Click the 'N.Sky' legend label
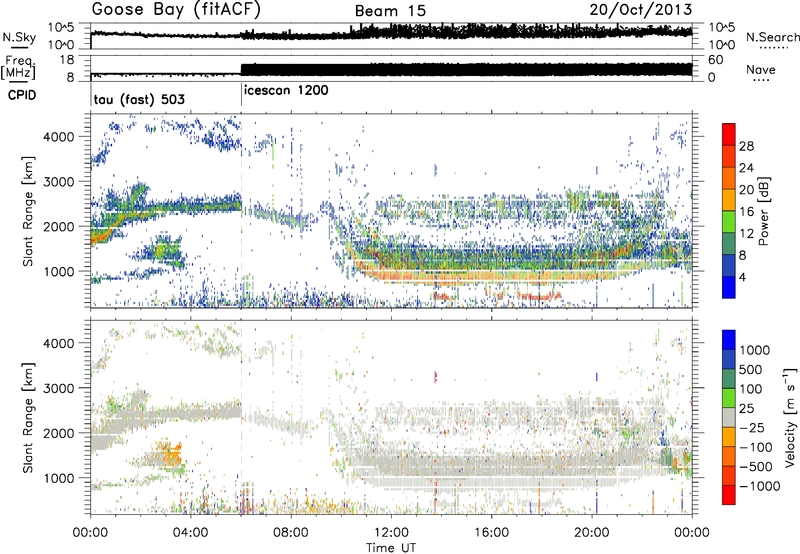 pos(19,37)
